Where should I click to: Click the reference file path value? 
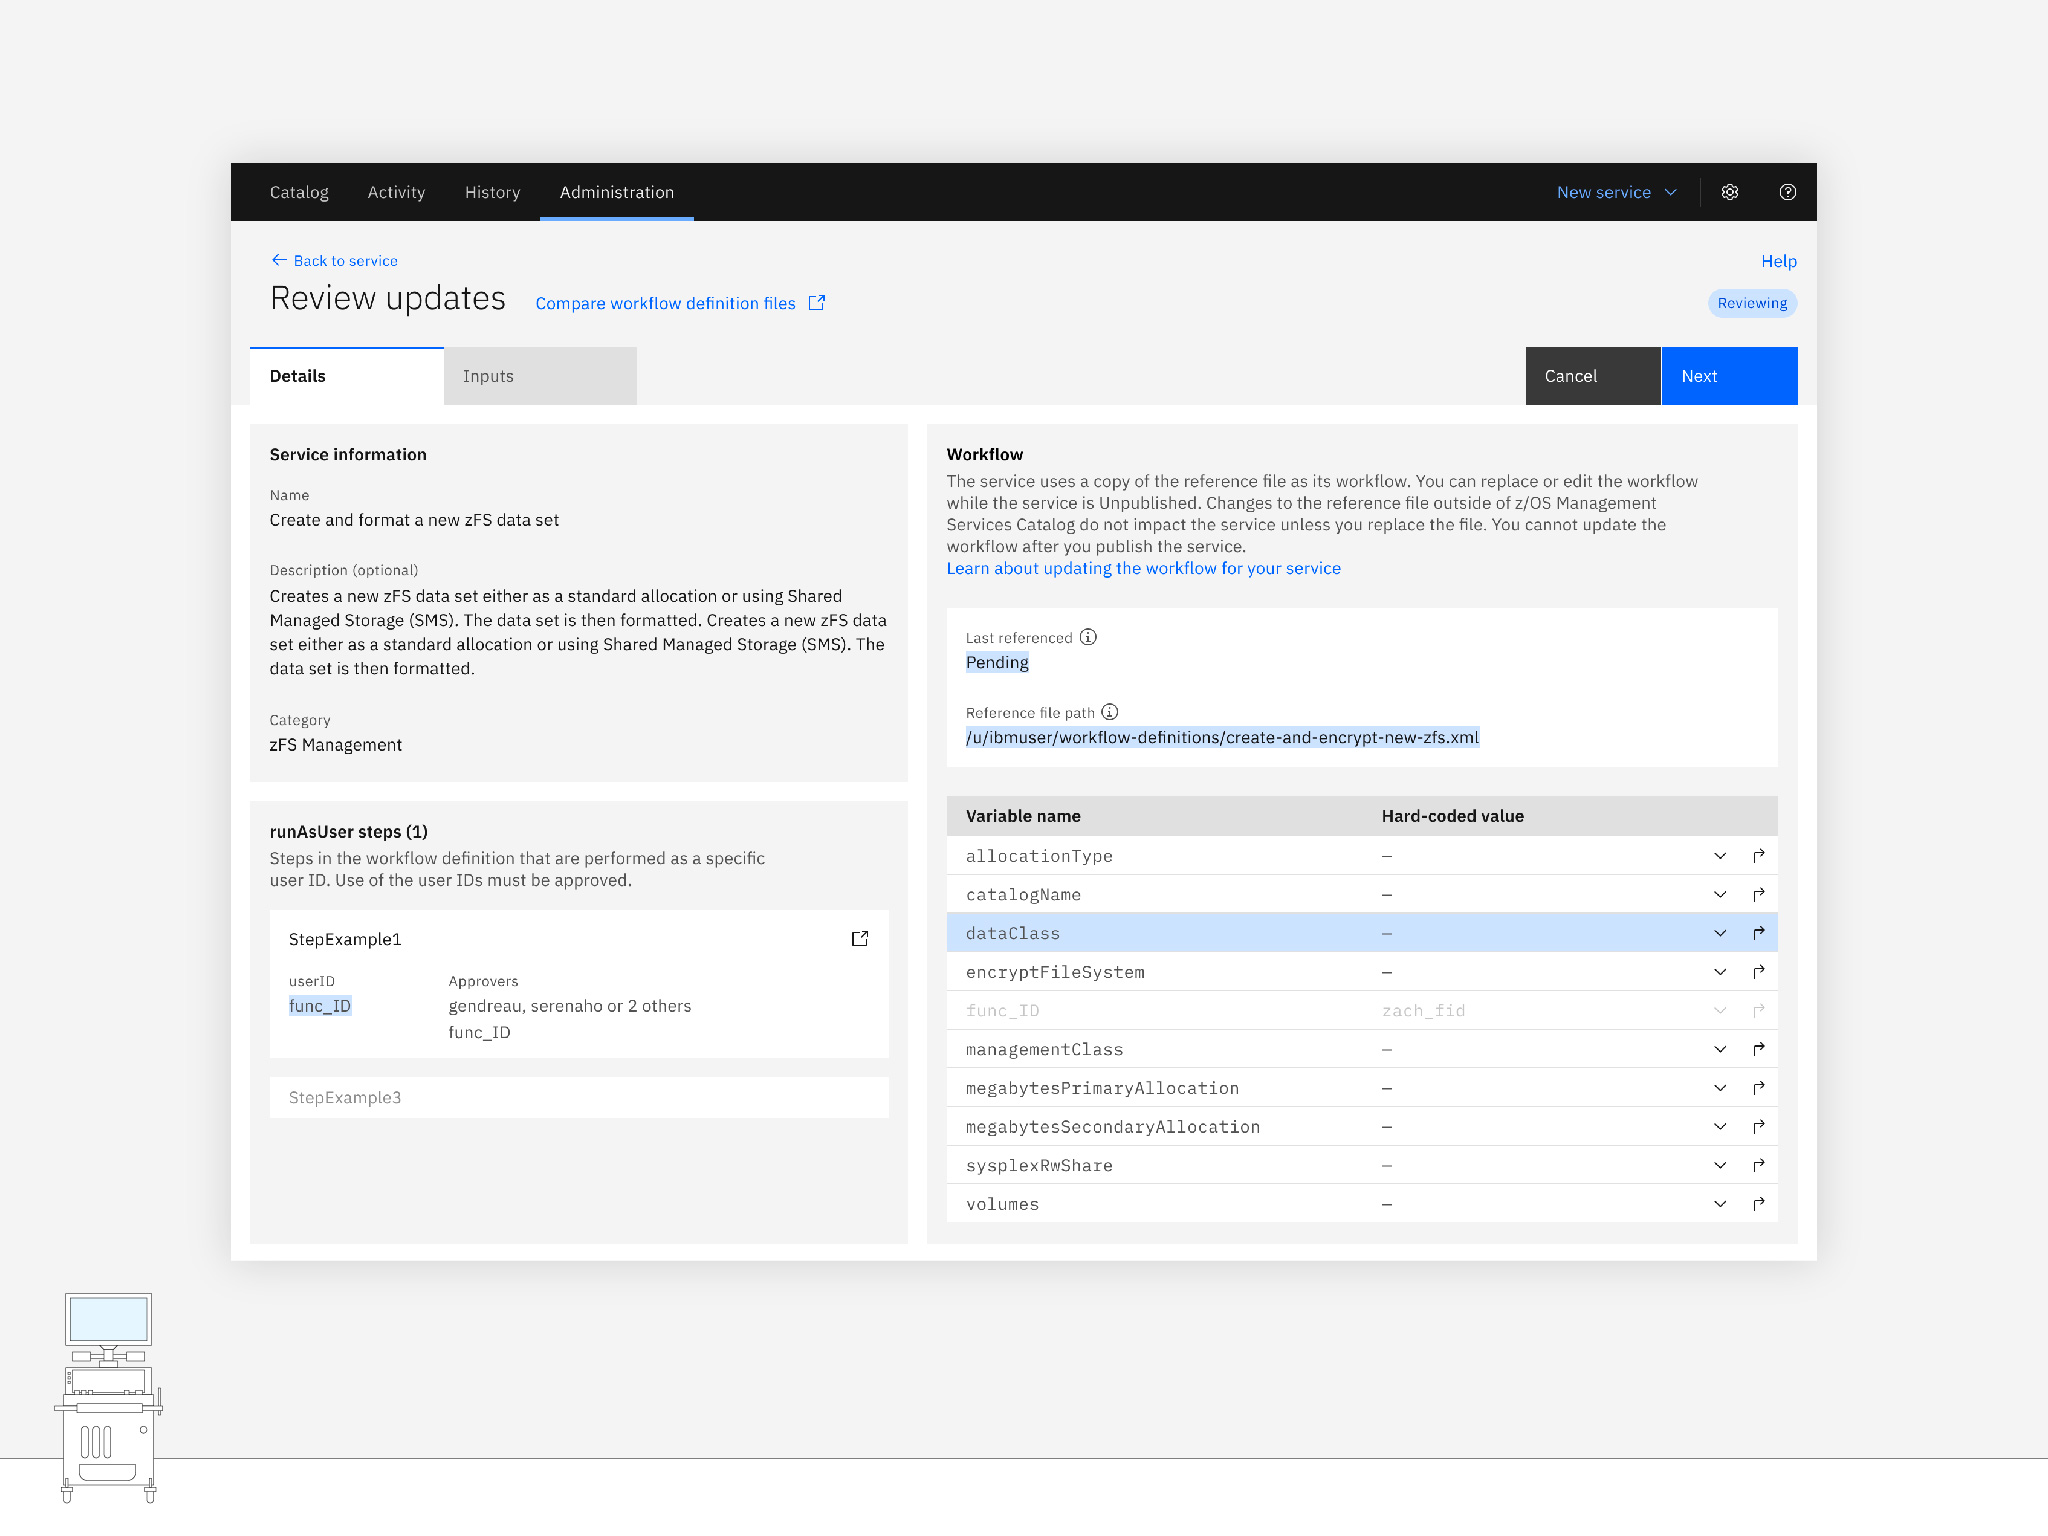[x=1222, y=737]
